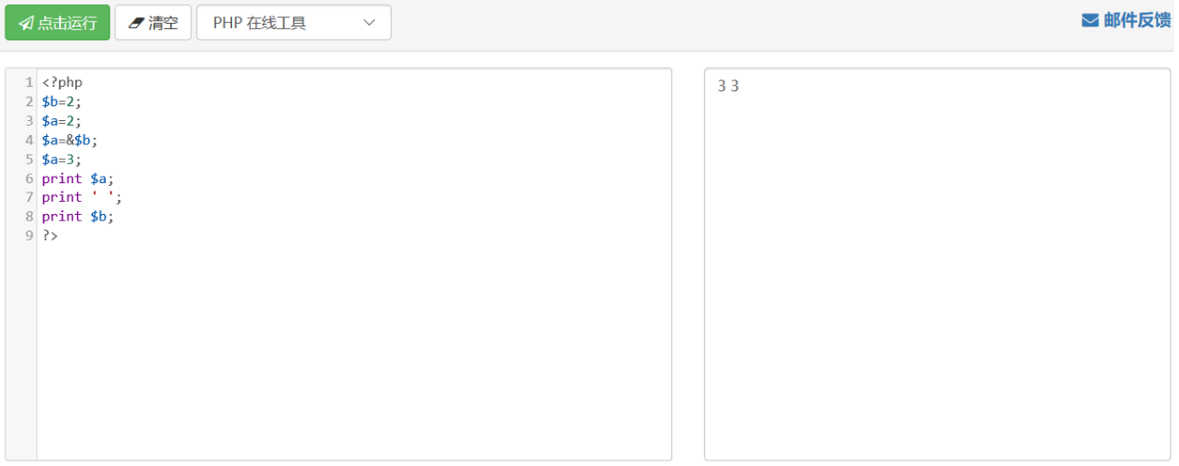The height and width of the screenshot is (466, 1179).
Task: Open the 邮件反馈 feedback link
Action: point(1126,20)
